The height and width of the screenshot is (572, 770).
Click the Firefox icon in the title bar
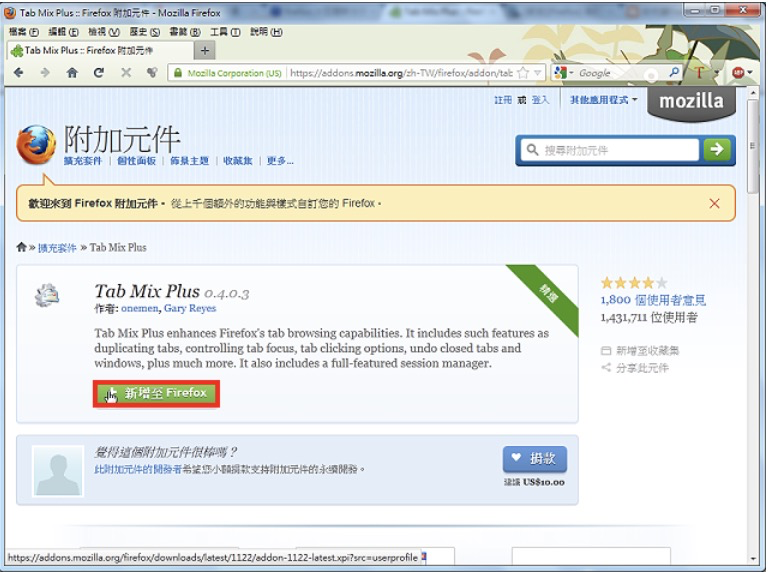point(10,13)
